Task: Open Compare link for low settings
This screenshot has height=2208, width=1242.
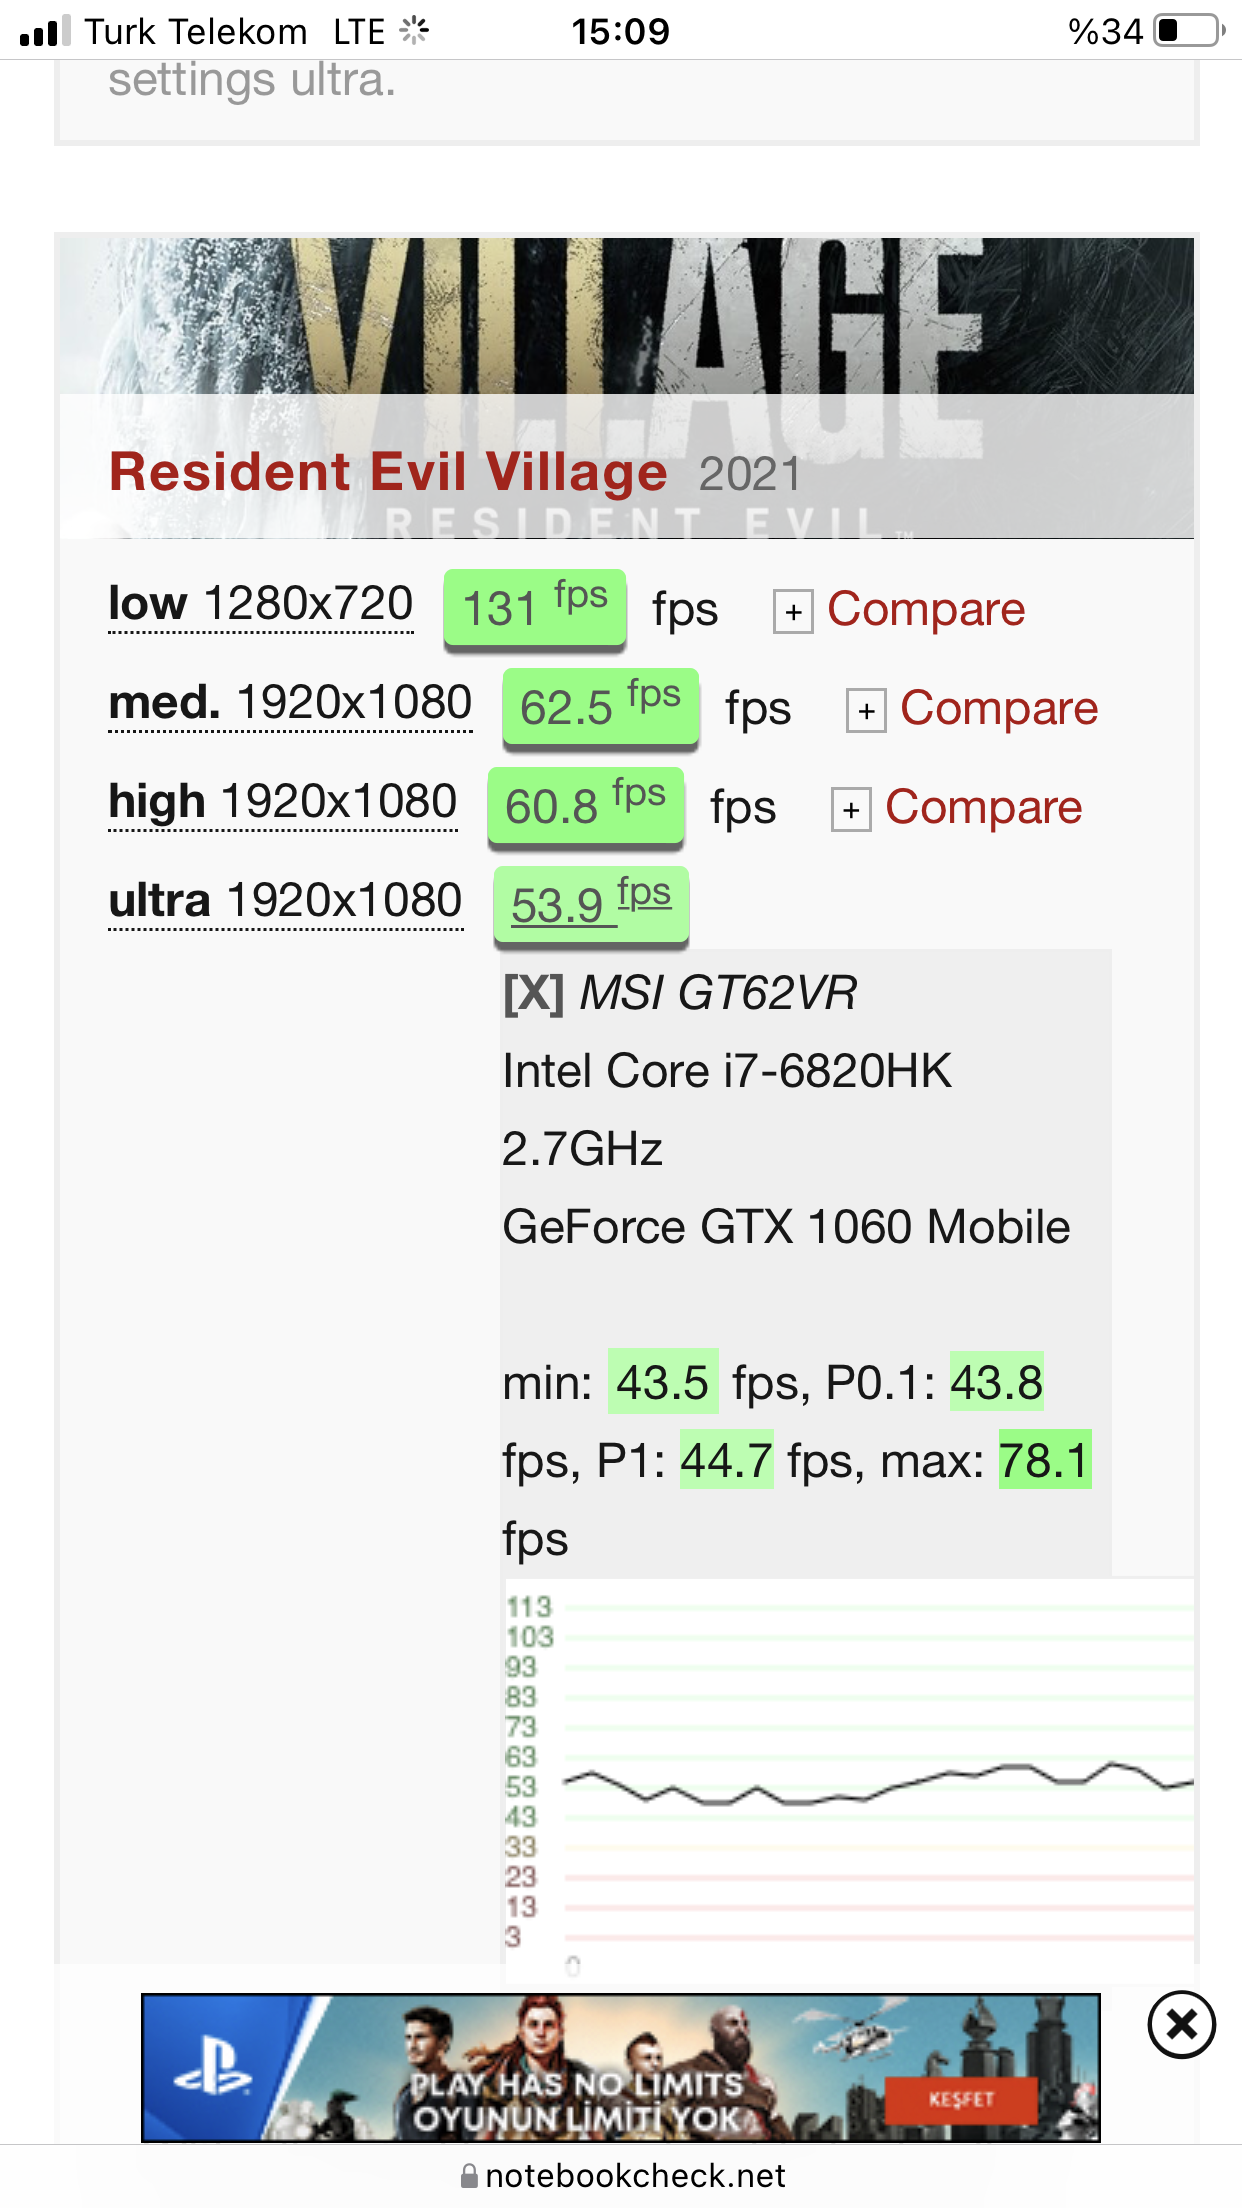Action: point(926,609)
